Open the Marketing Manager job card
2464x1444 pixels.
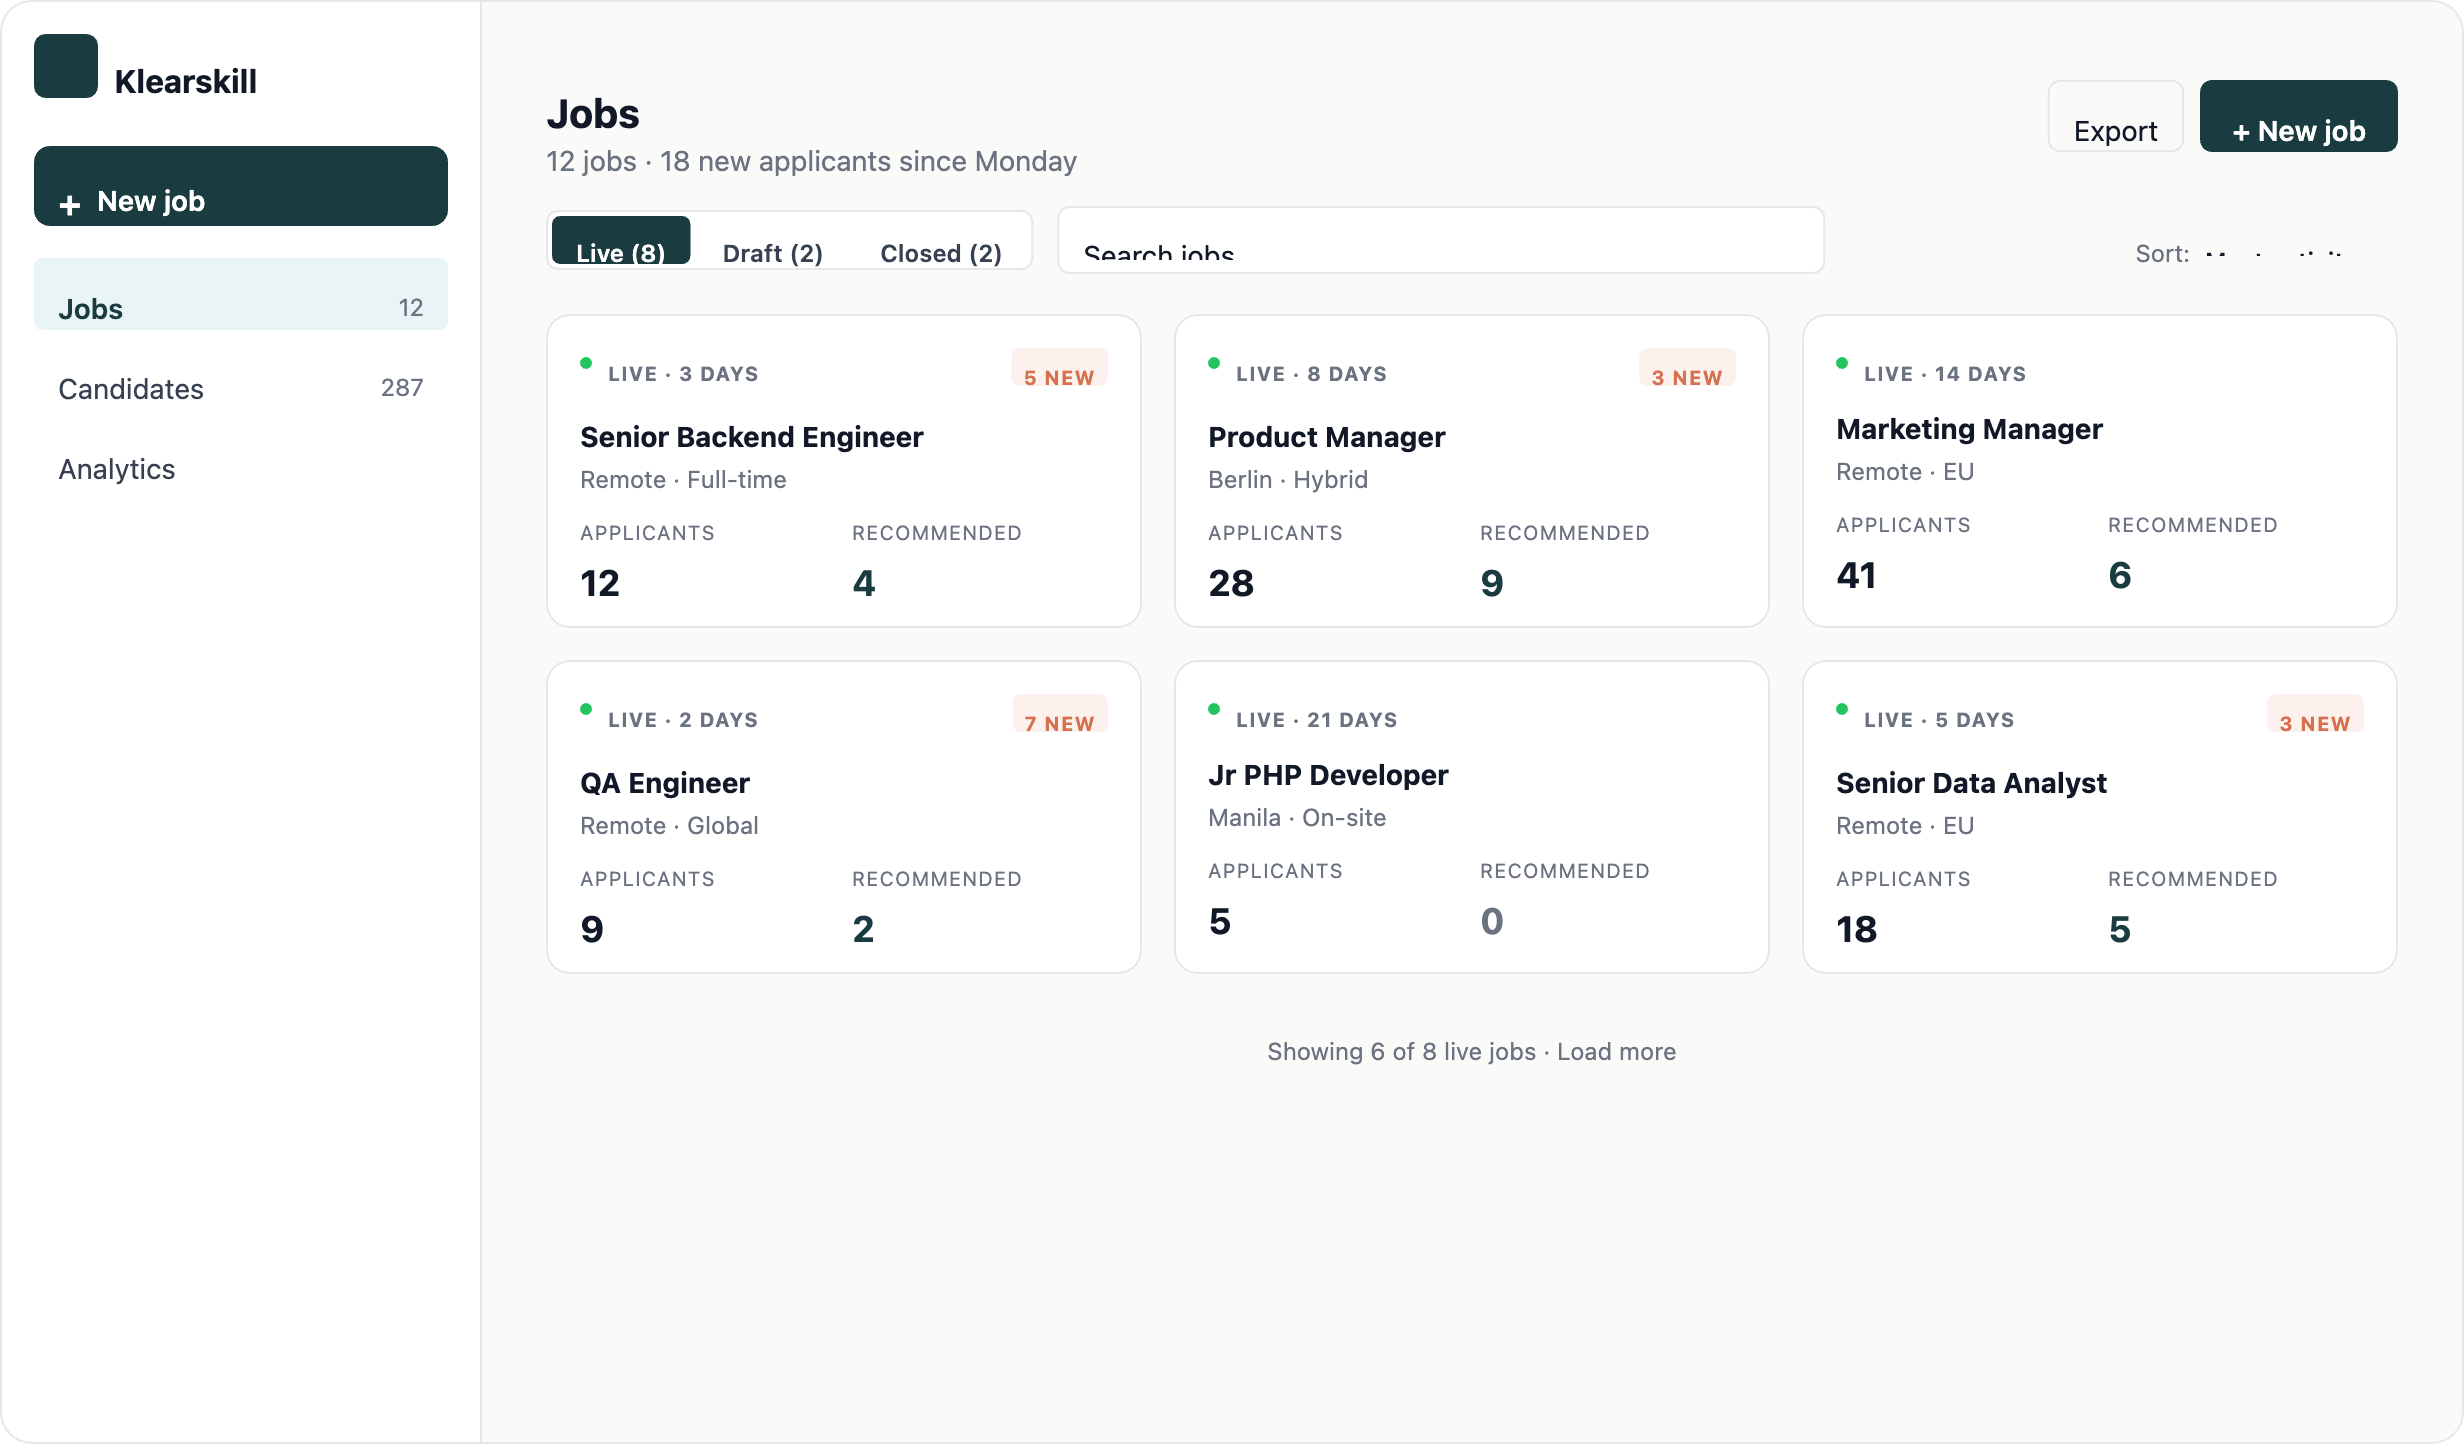(2100, 471)
